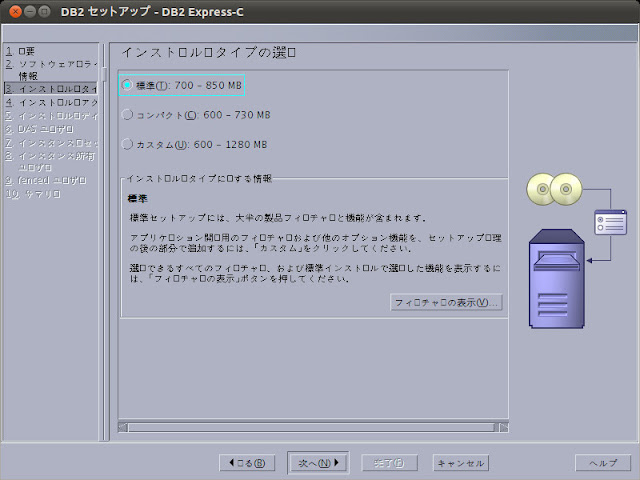Cancel setup via キャンセル button
This screenshot has height=480, width=640.
[460, 463]
